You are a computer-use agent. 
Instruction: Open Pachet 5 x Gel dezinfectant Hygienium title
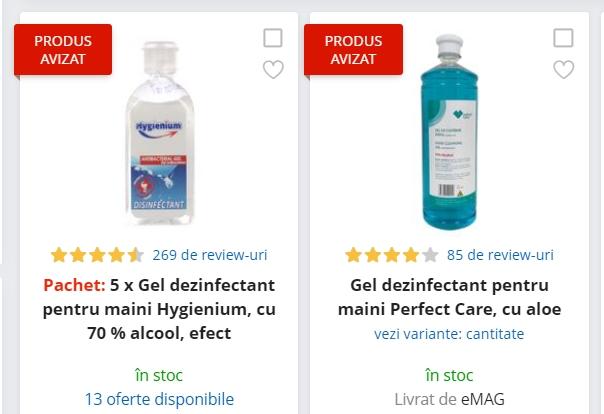[x=160, y=308]
